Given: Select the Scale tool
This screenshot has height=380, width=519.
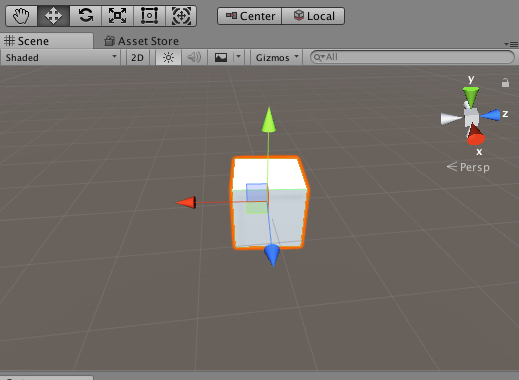Looking at the screenshot, I should (117, 16).
